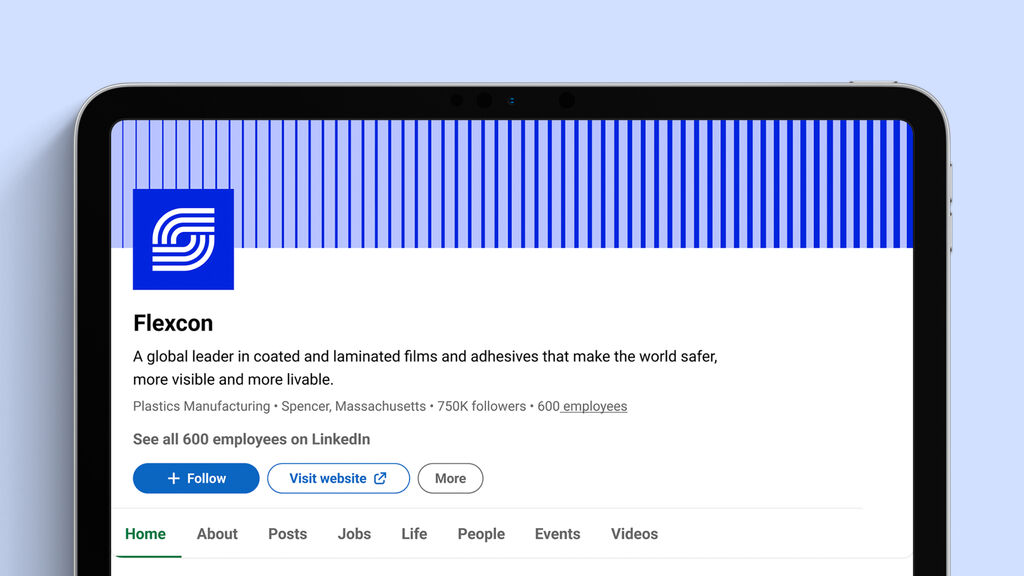Click the Plastics Manufacturing industry label
Viewport: 1024px width, 576px height.
pos(201,407)
